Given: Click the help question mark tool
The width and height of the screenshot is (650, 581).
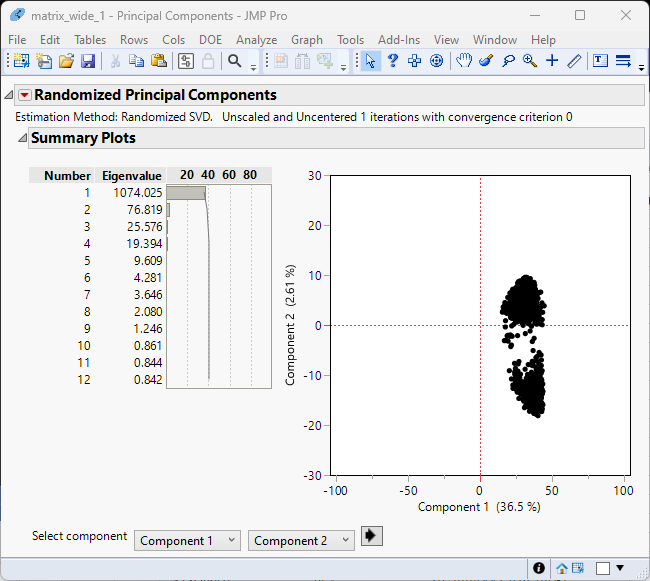Looking at the screenshot, I should [x=393, y=61].
